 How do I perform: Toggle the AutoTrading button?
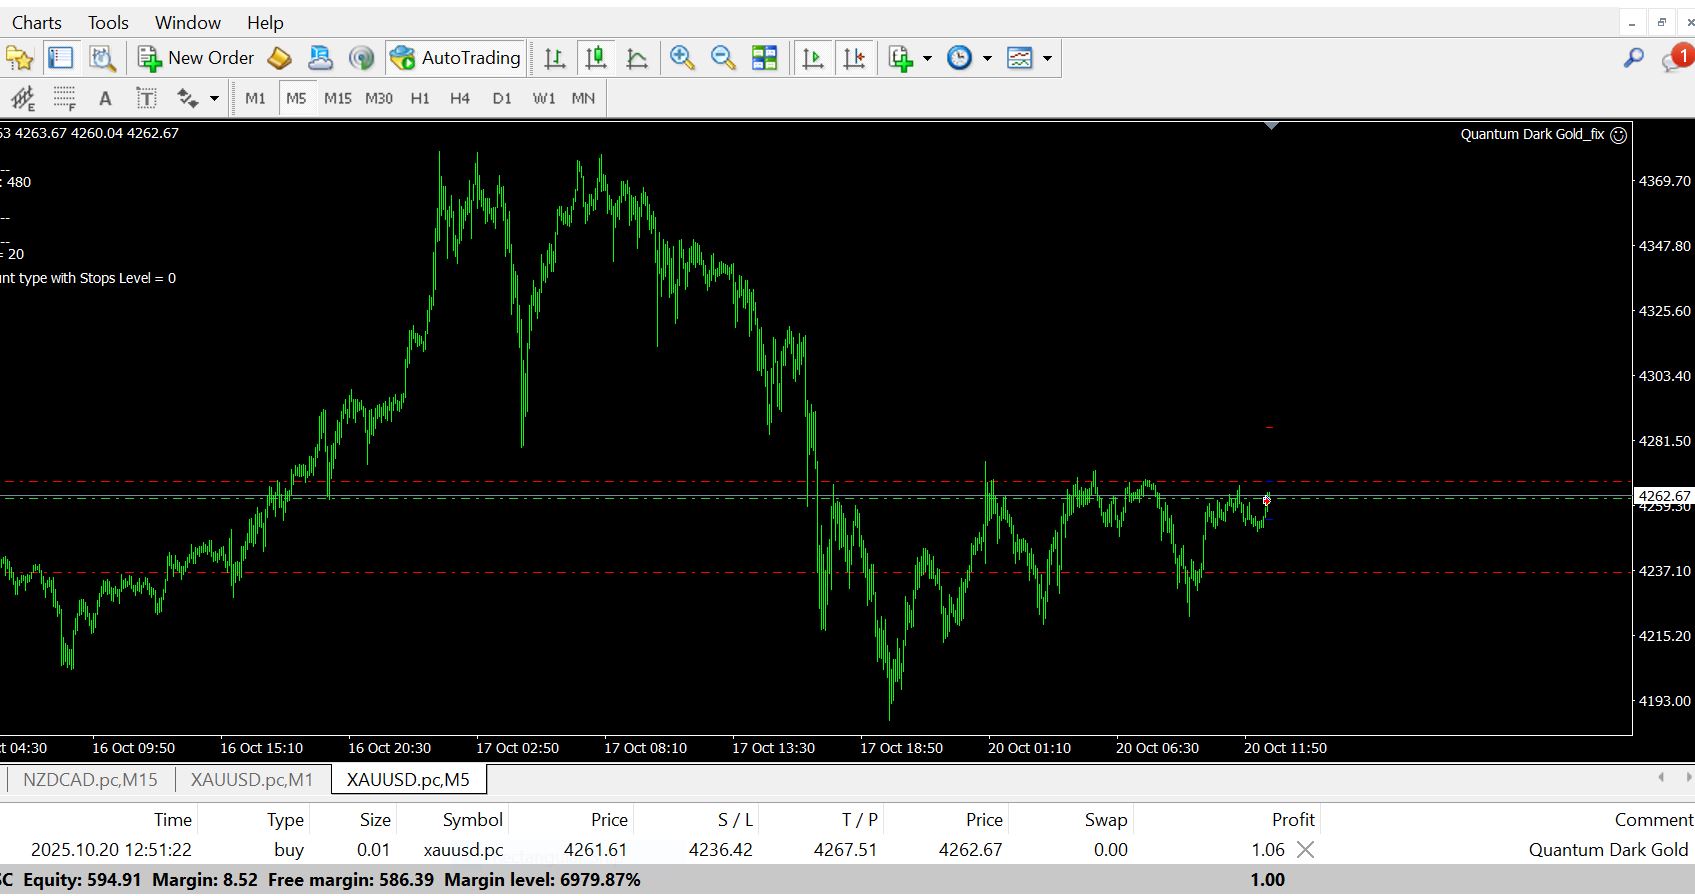click(456, 58)
